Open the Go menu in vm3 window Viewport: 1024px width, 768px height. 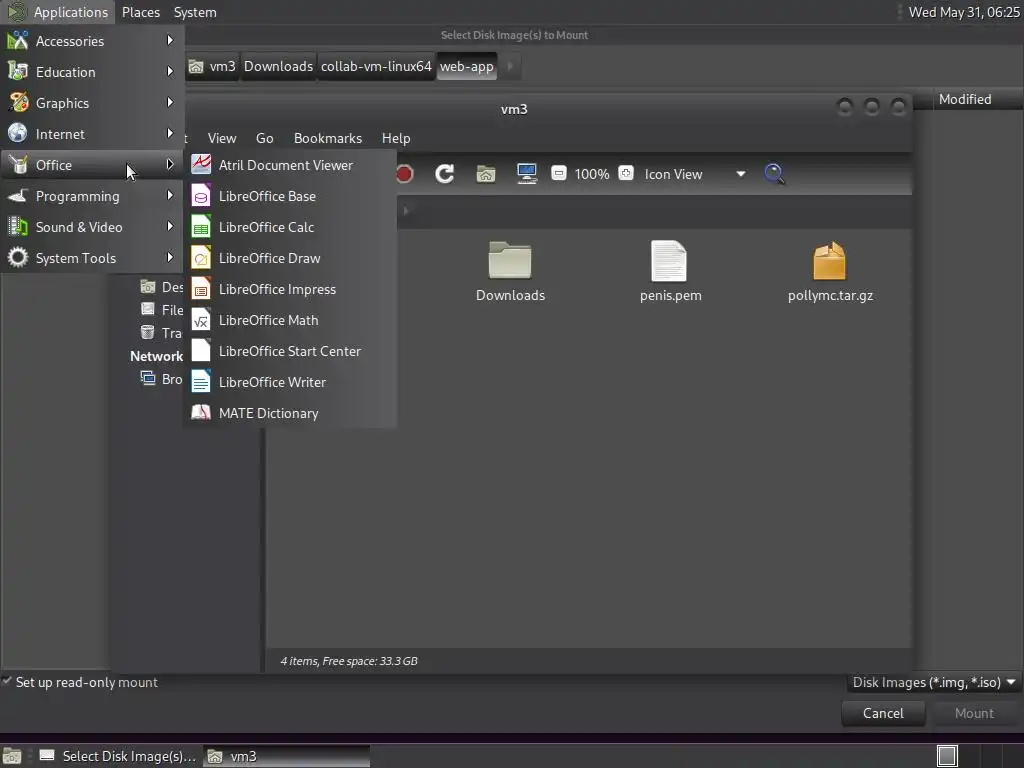(264, 138)
